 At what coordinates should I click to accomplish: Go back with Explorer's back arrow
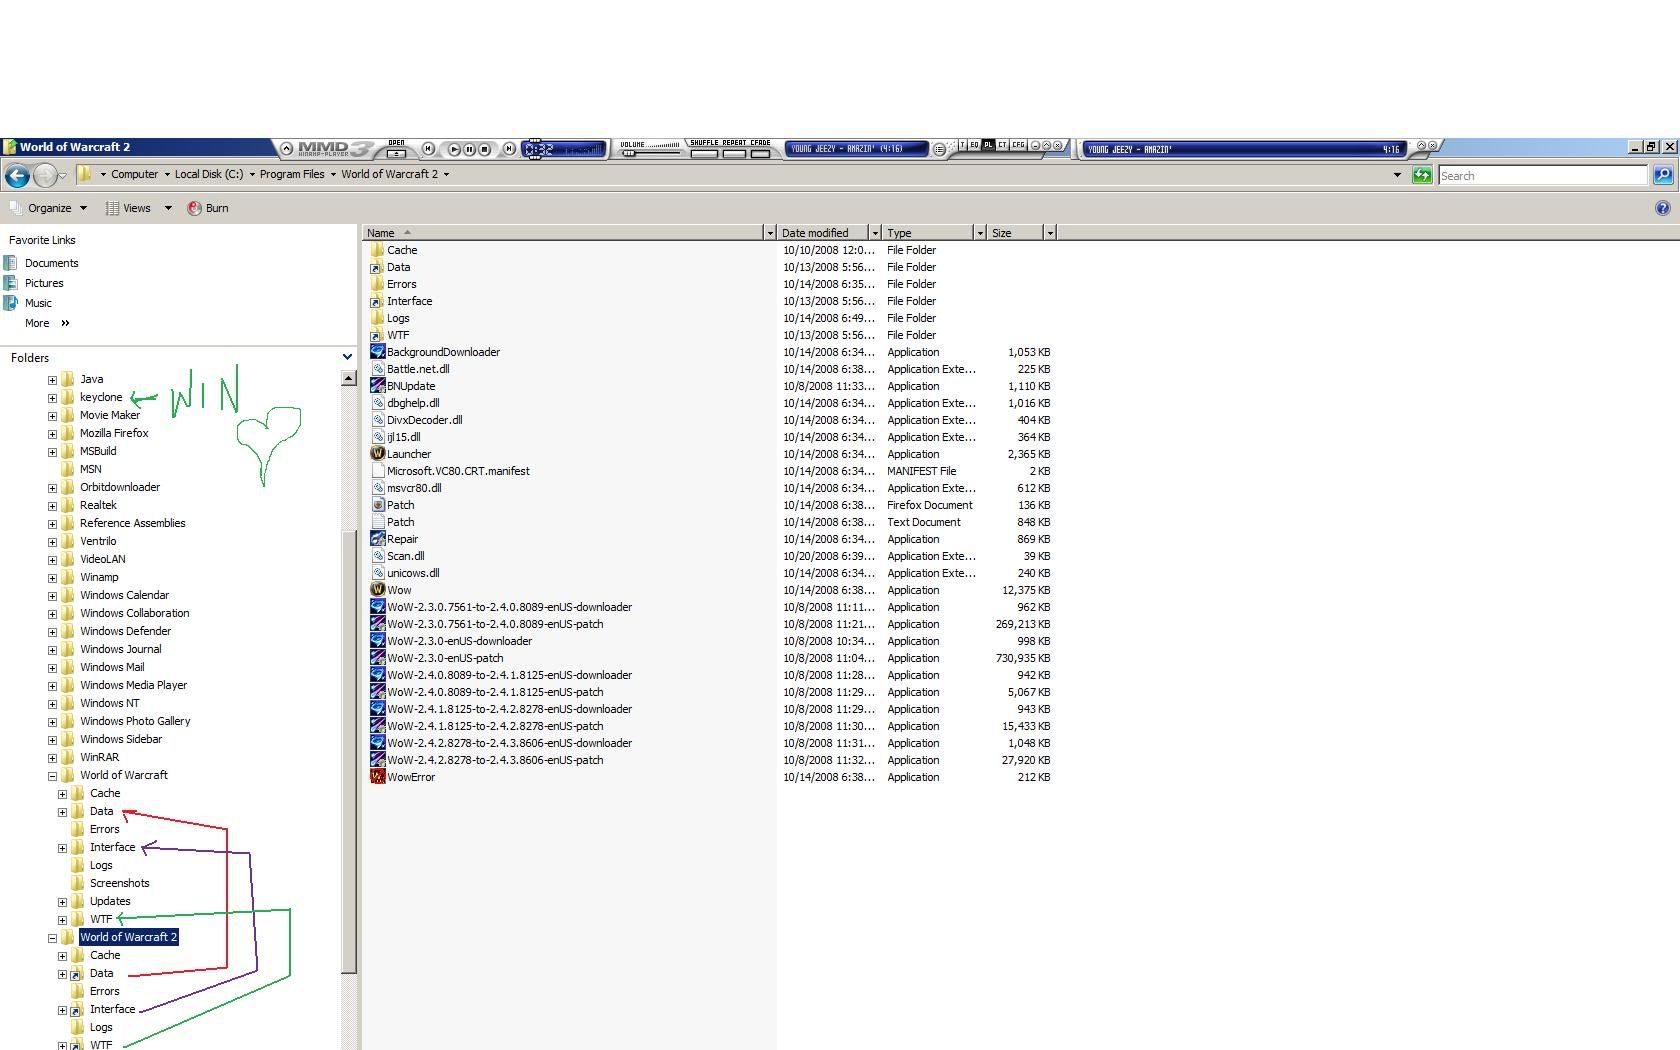click(17, 176)
